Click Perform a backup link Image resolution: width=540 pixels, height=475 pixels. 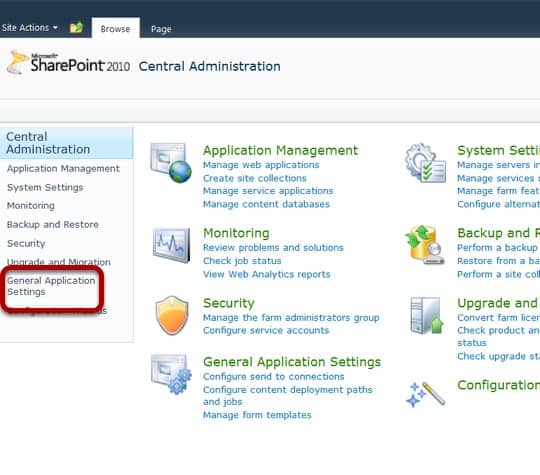[x=498, y=248]
